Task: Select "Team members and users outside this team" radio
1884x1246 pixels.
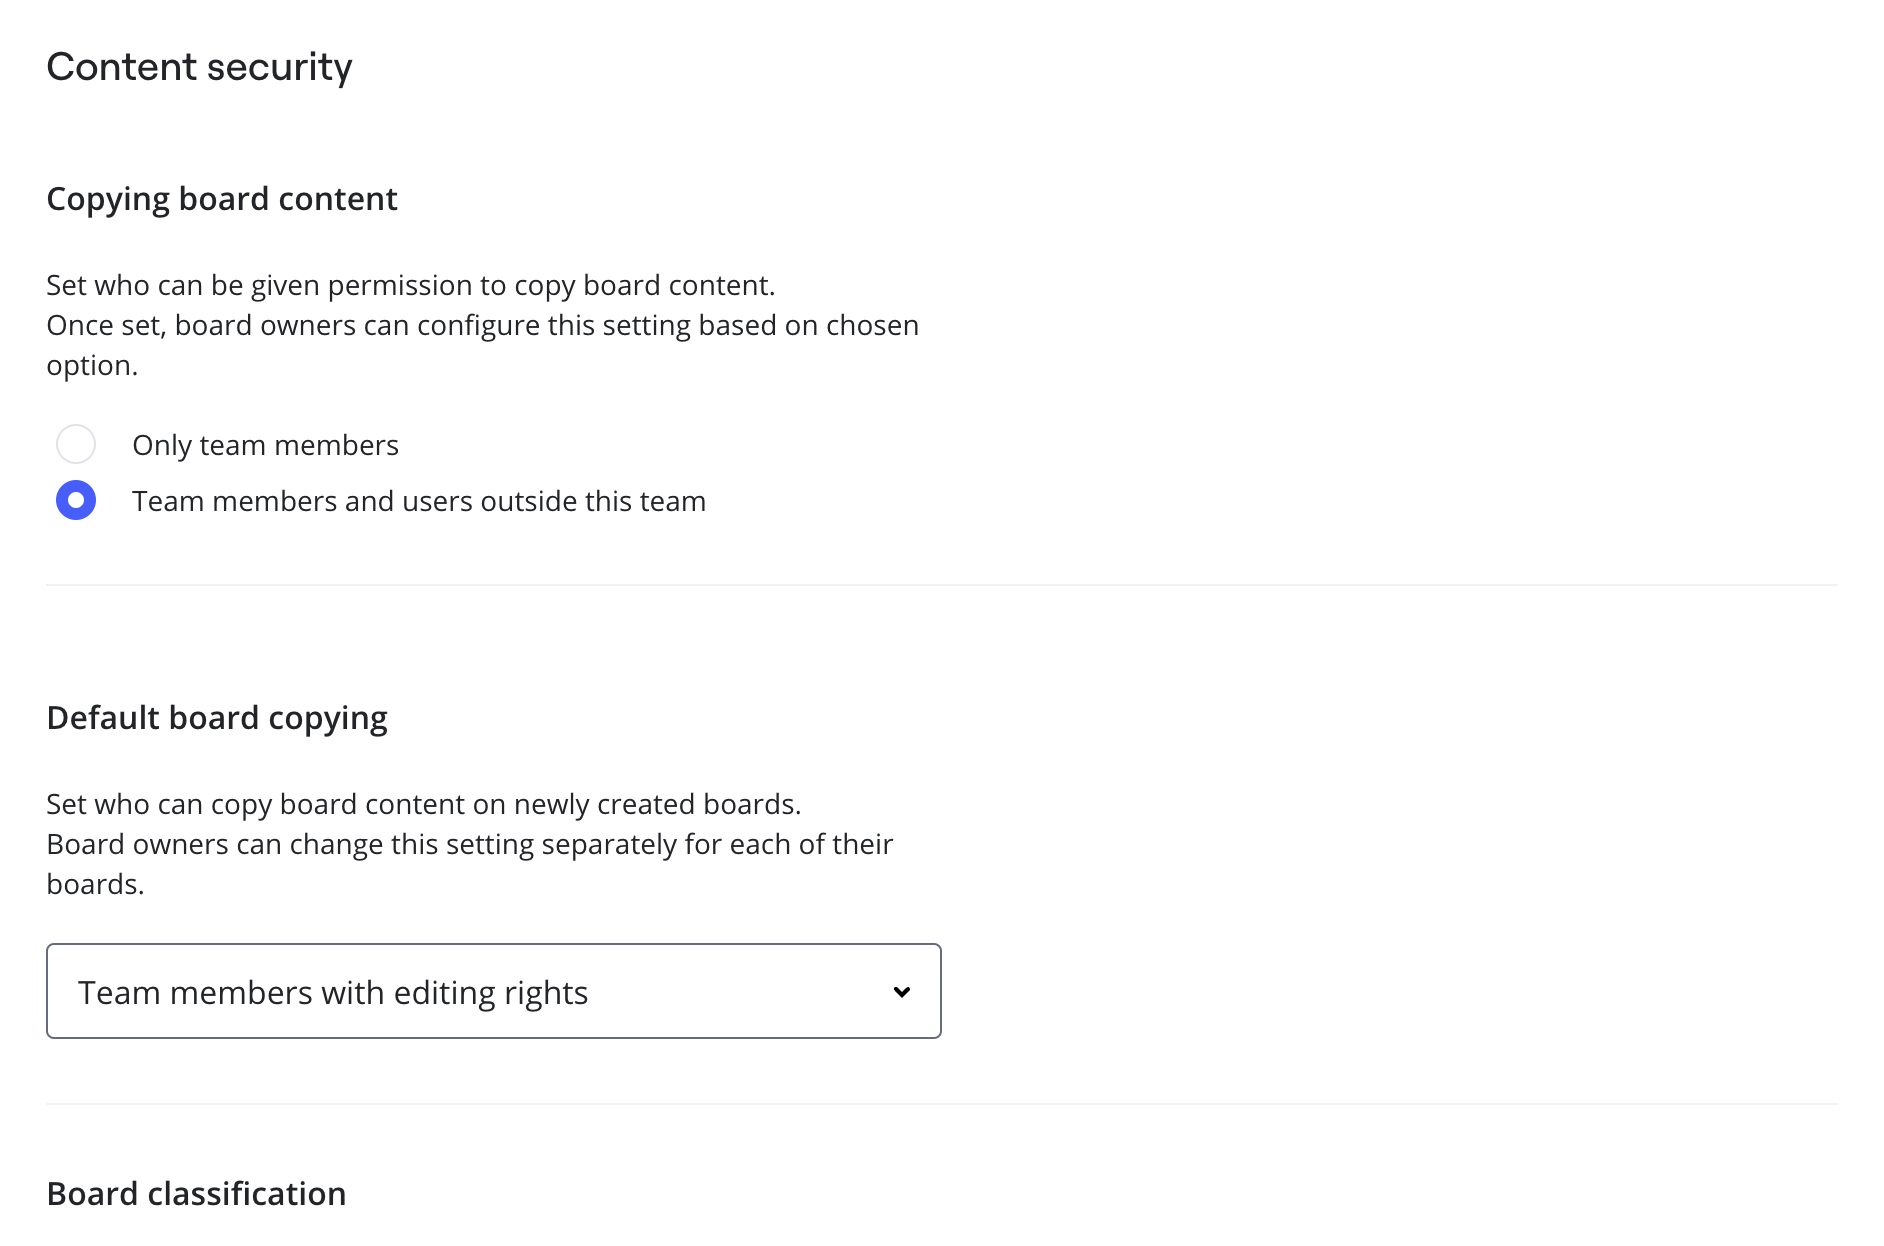Action: point(76,500)
